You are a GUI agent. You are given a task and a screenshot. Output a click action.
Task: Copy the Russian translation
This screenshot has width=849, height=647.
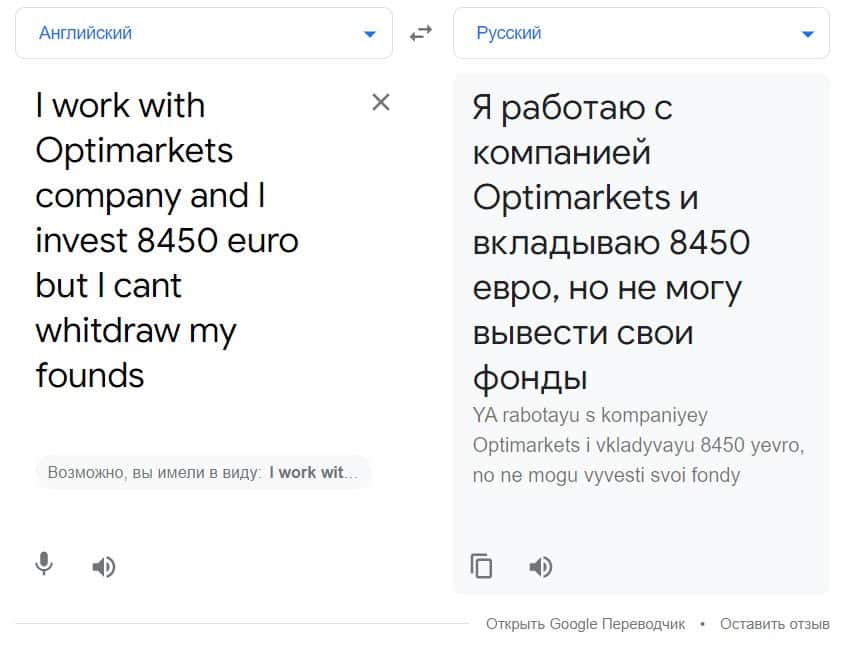(x=482, y=567)
